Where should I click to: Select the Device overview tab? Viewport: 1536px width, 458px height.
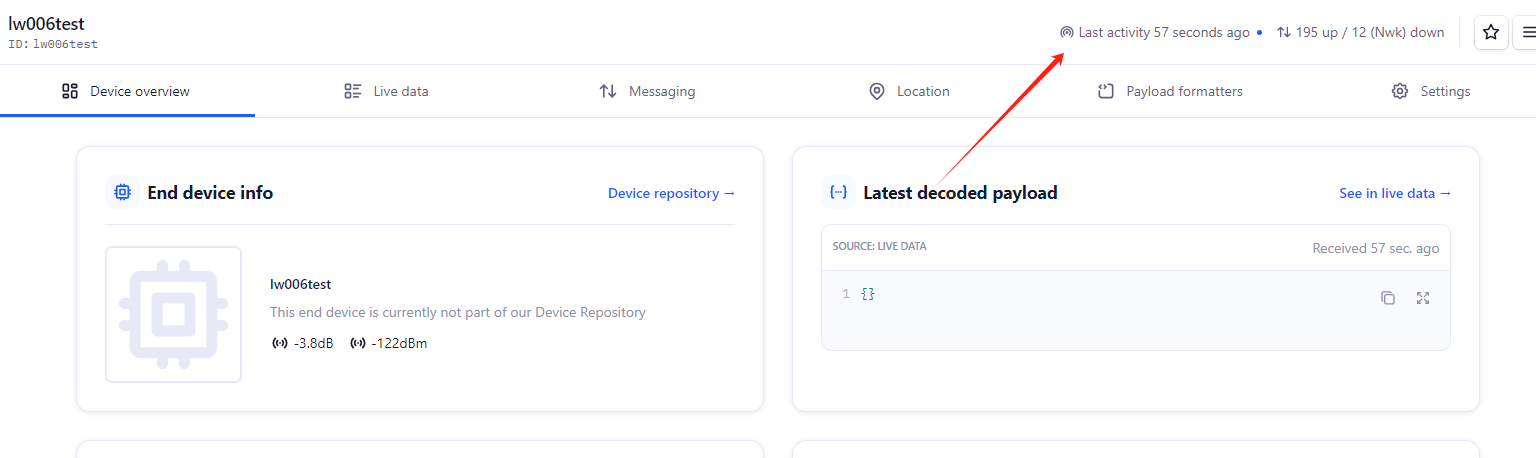pos(126,92)
